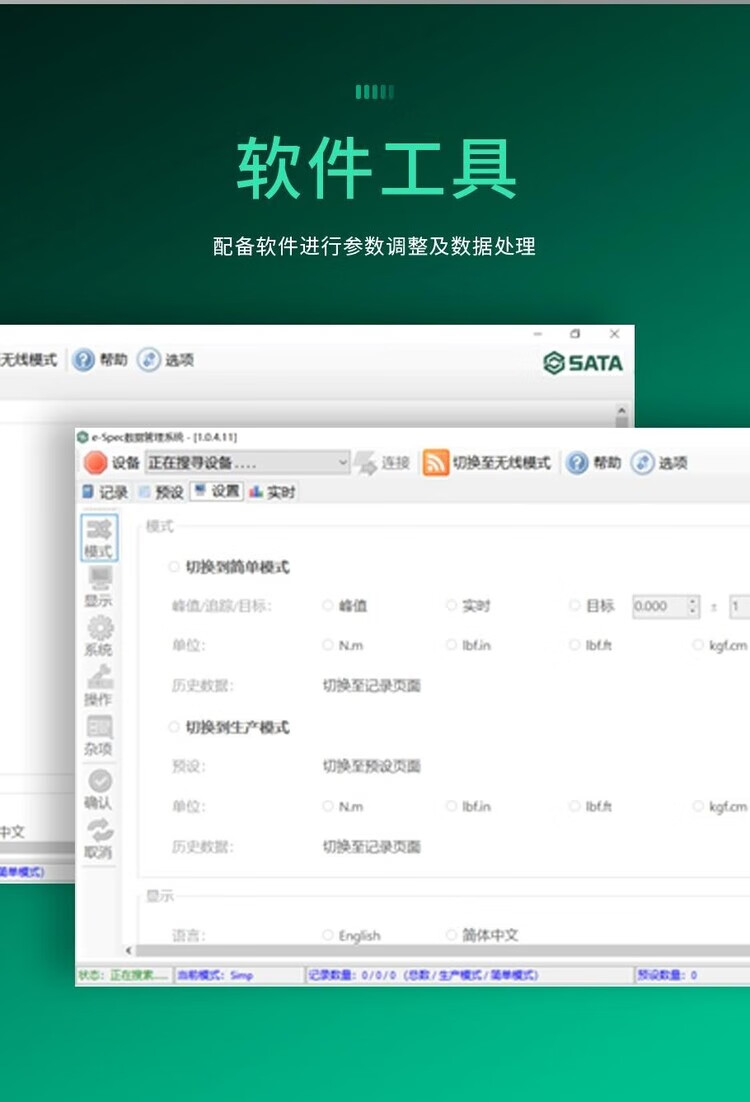This screenshot has width=750, height=1102.
Task: Click the horizontal scrollbar at panel bottom
Action: [x=440, y=951]
